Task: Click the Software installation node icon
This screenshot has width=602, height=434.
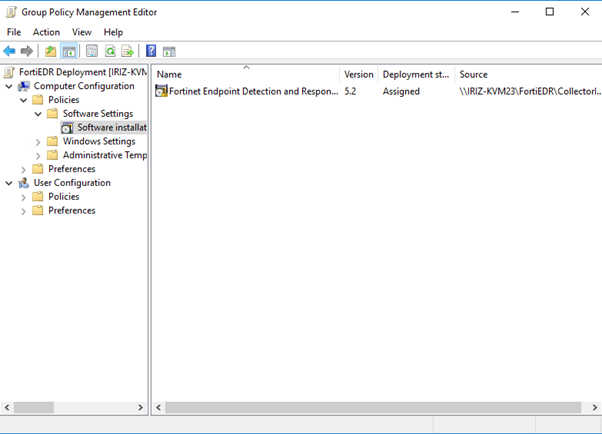Action: pyautogui.click(x=67, y=128)
